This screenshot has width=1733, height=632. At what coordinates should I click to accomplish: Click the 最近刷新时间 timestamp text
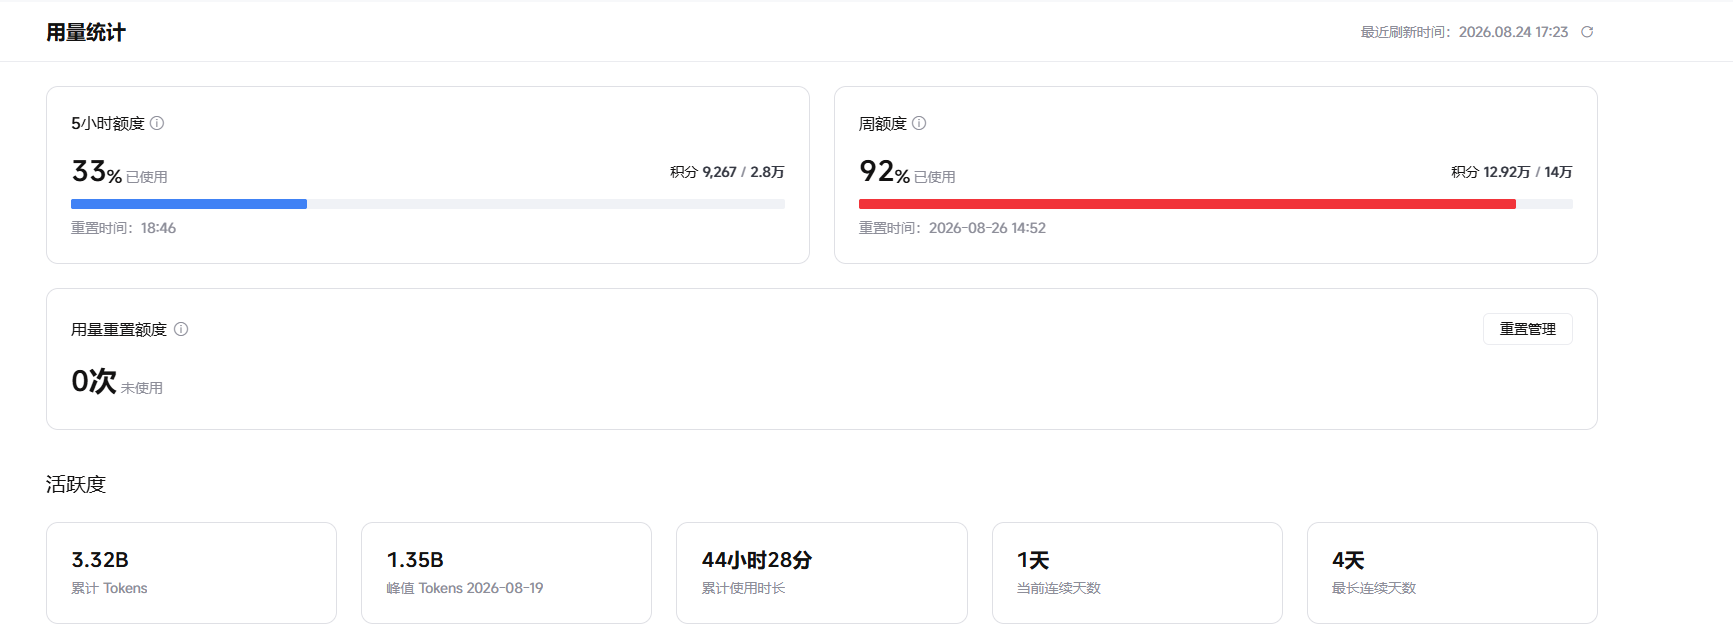coord(1464,32)
